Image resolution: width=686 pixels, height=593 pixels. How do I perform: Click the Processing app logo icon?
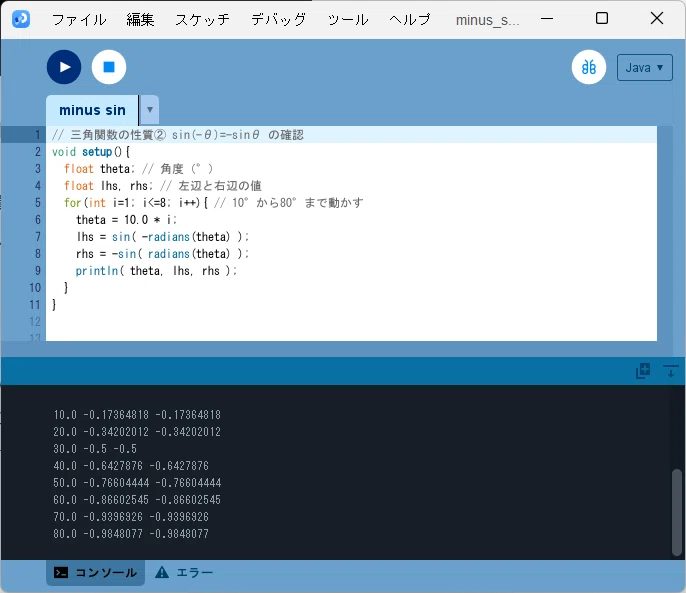21,19
